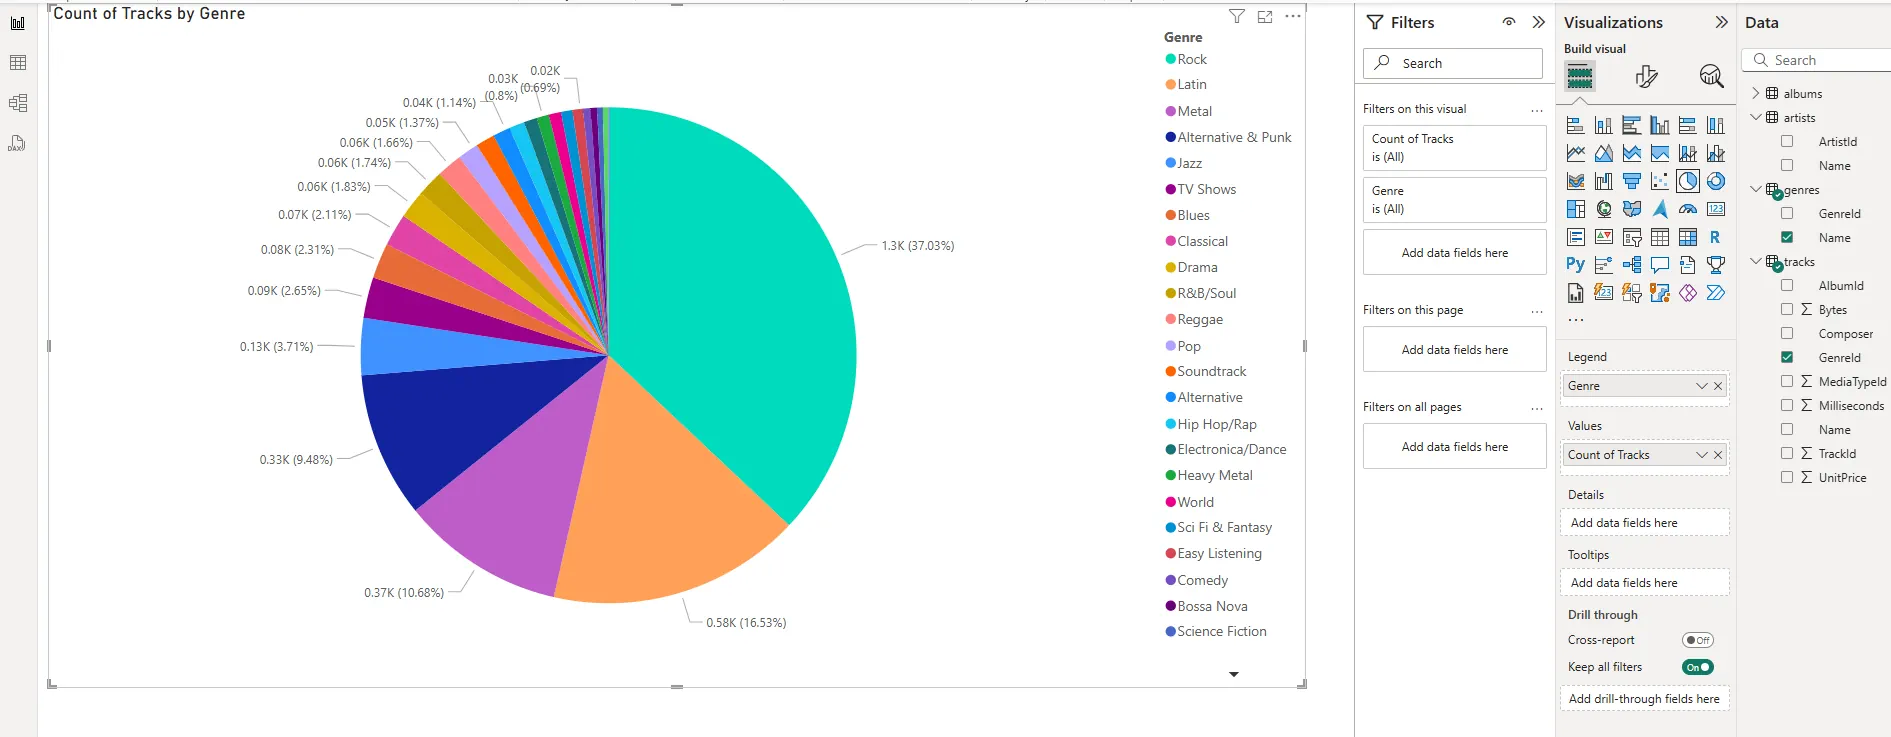This screenshot has height=737, width=1891.
Task: Remove Genre from the Legend well
Action: click(x=1718, y=386)
